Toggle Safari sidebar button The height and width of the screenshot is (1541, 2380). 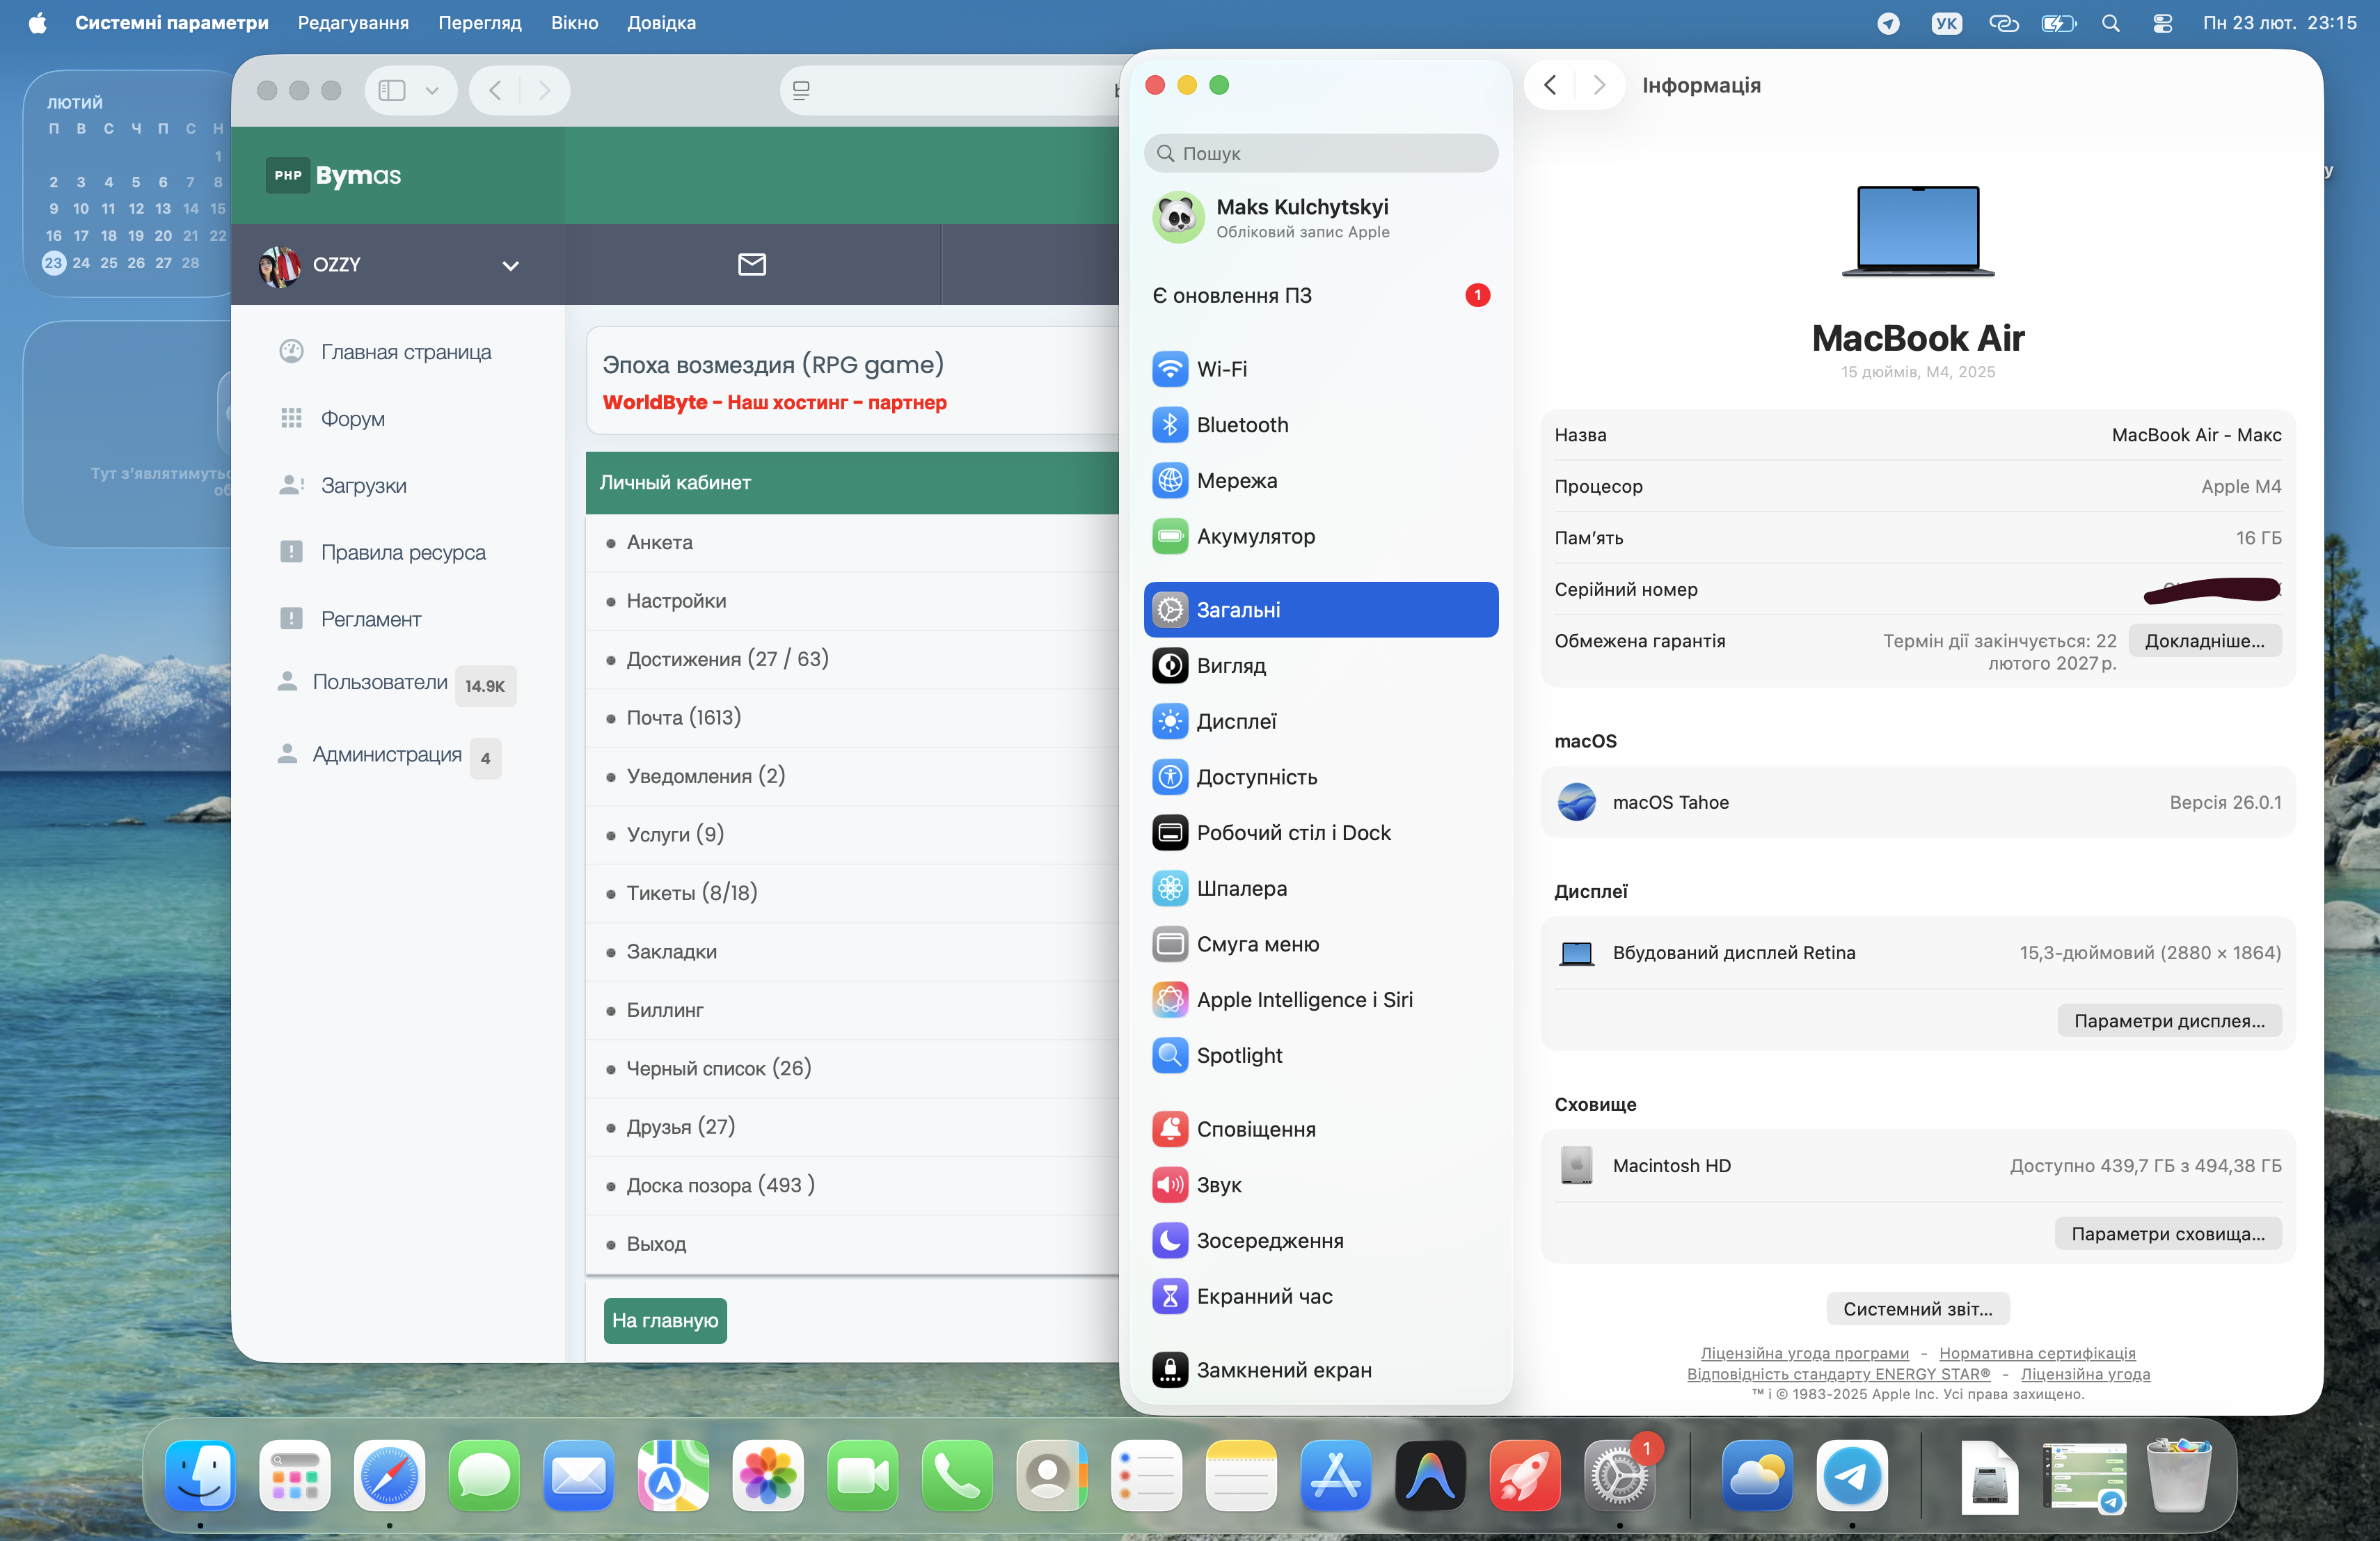pos(392,90)
